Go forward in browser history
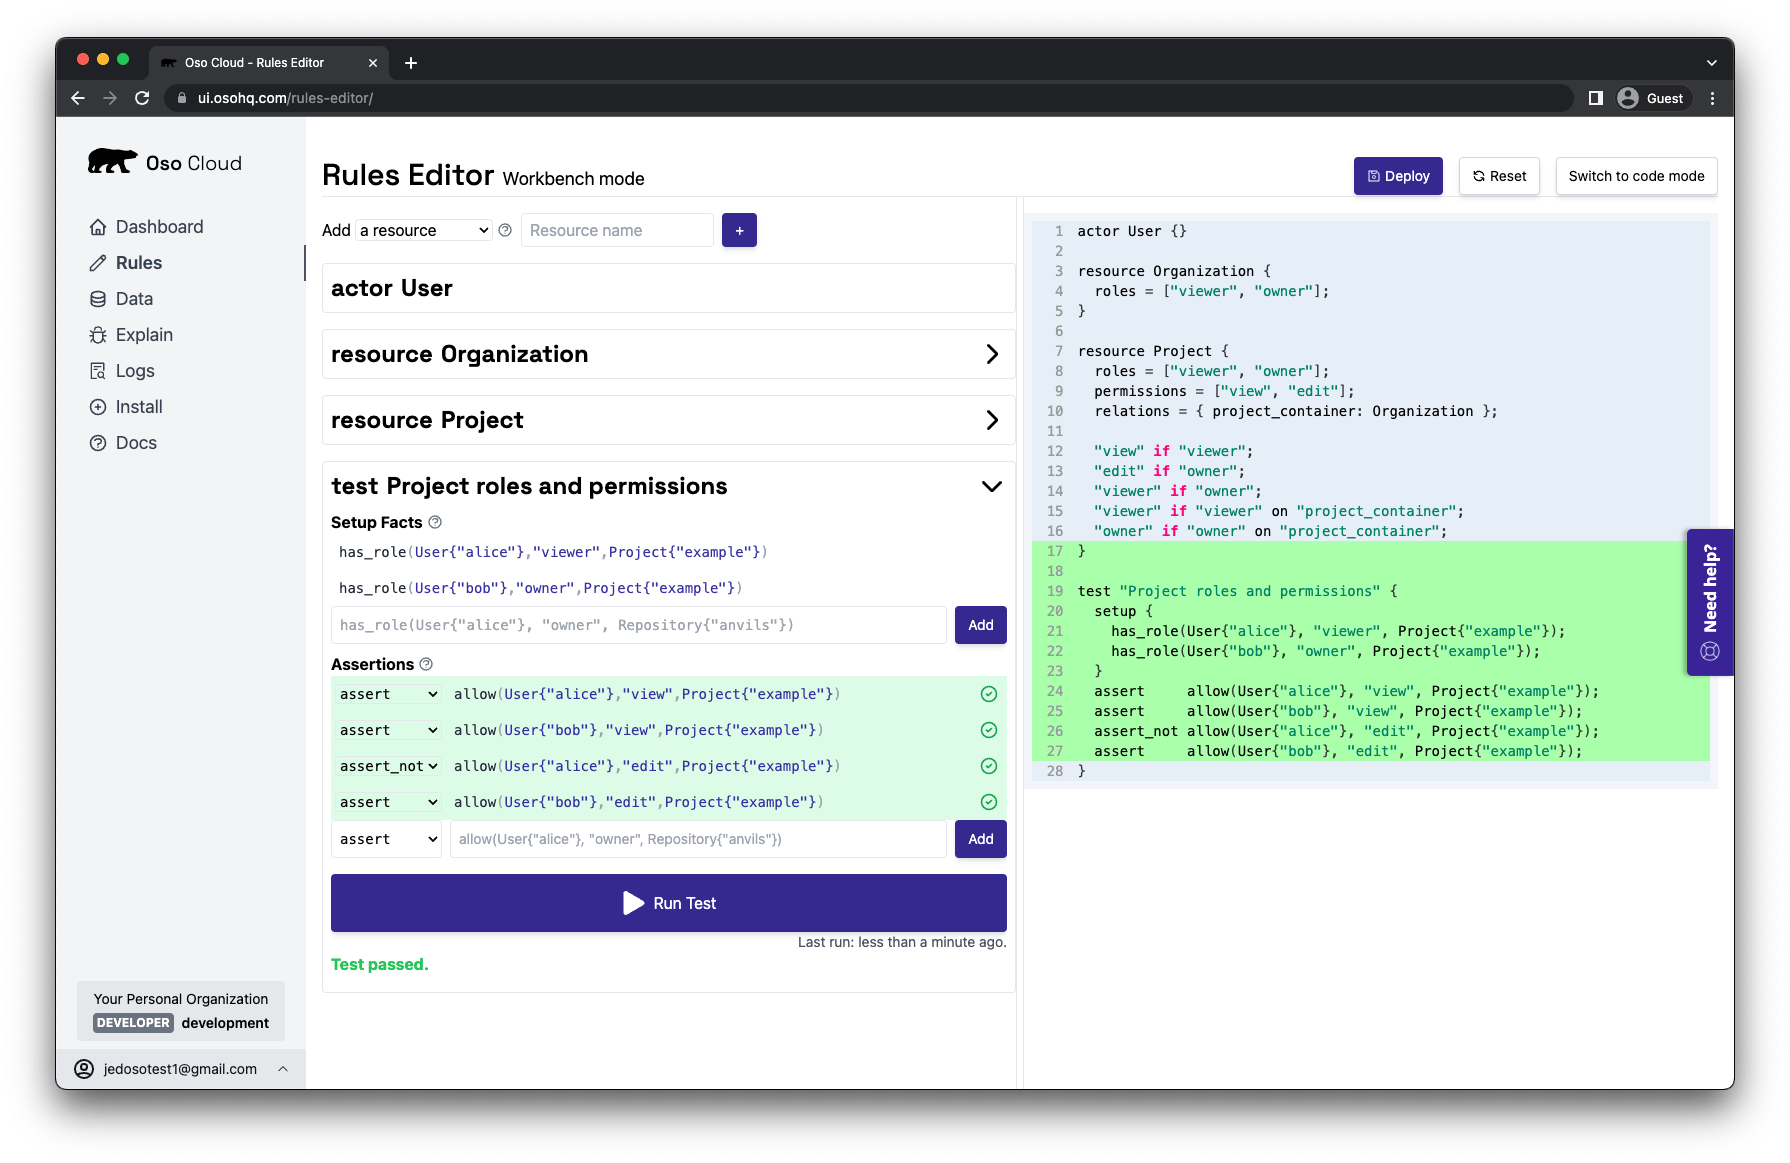 coord(110,98)
